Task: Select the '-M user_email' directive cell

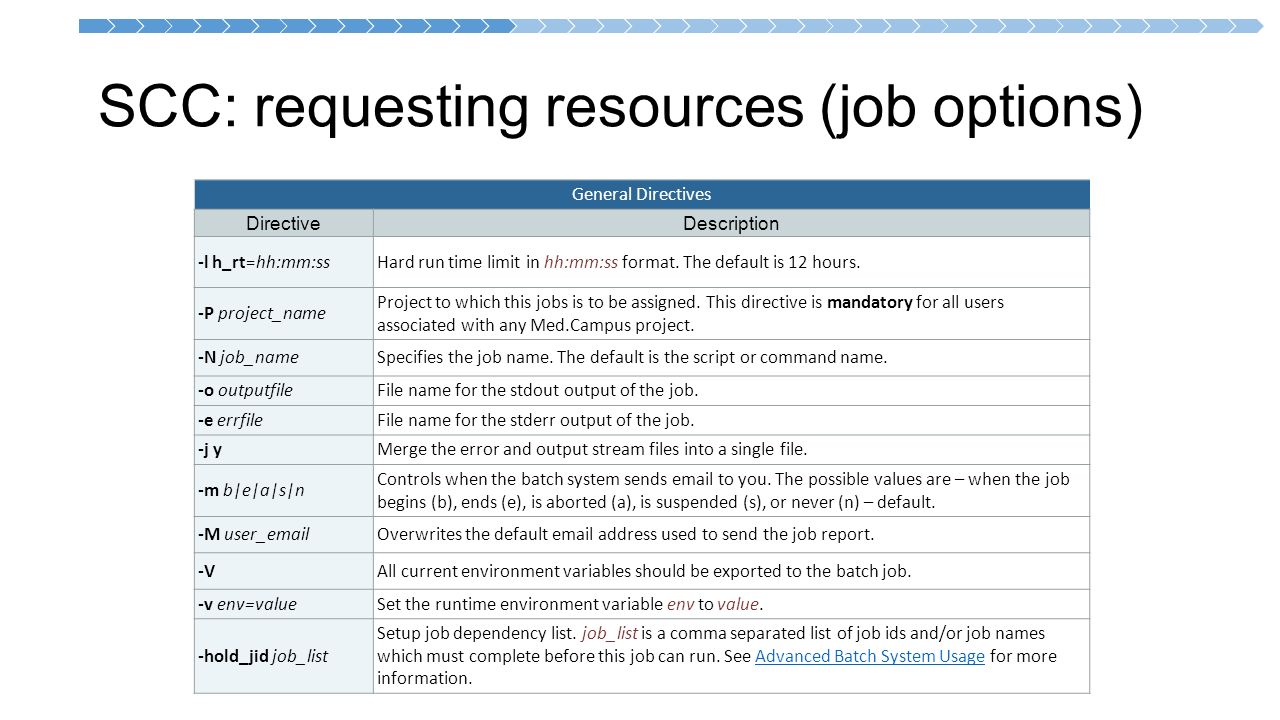Action: [x=284, y=534]
